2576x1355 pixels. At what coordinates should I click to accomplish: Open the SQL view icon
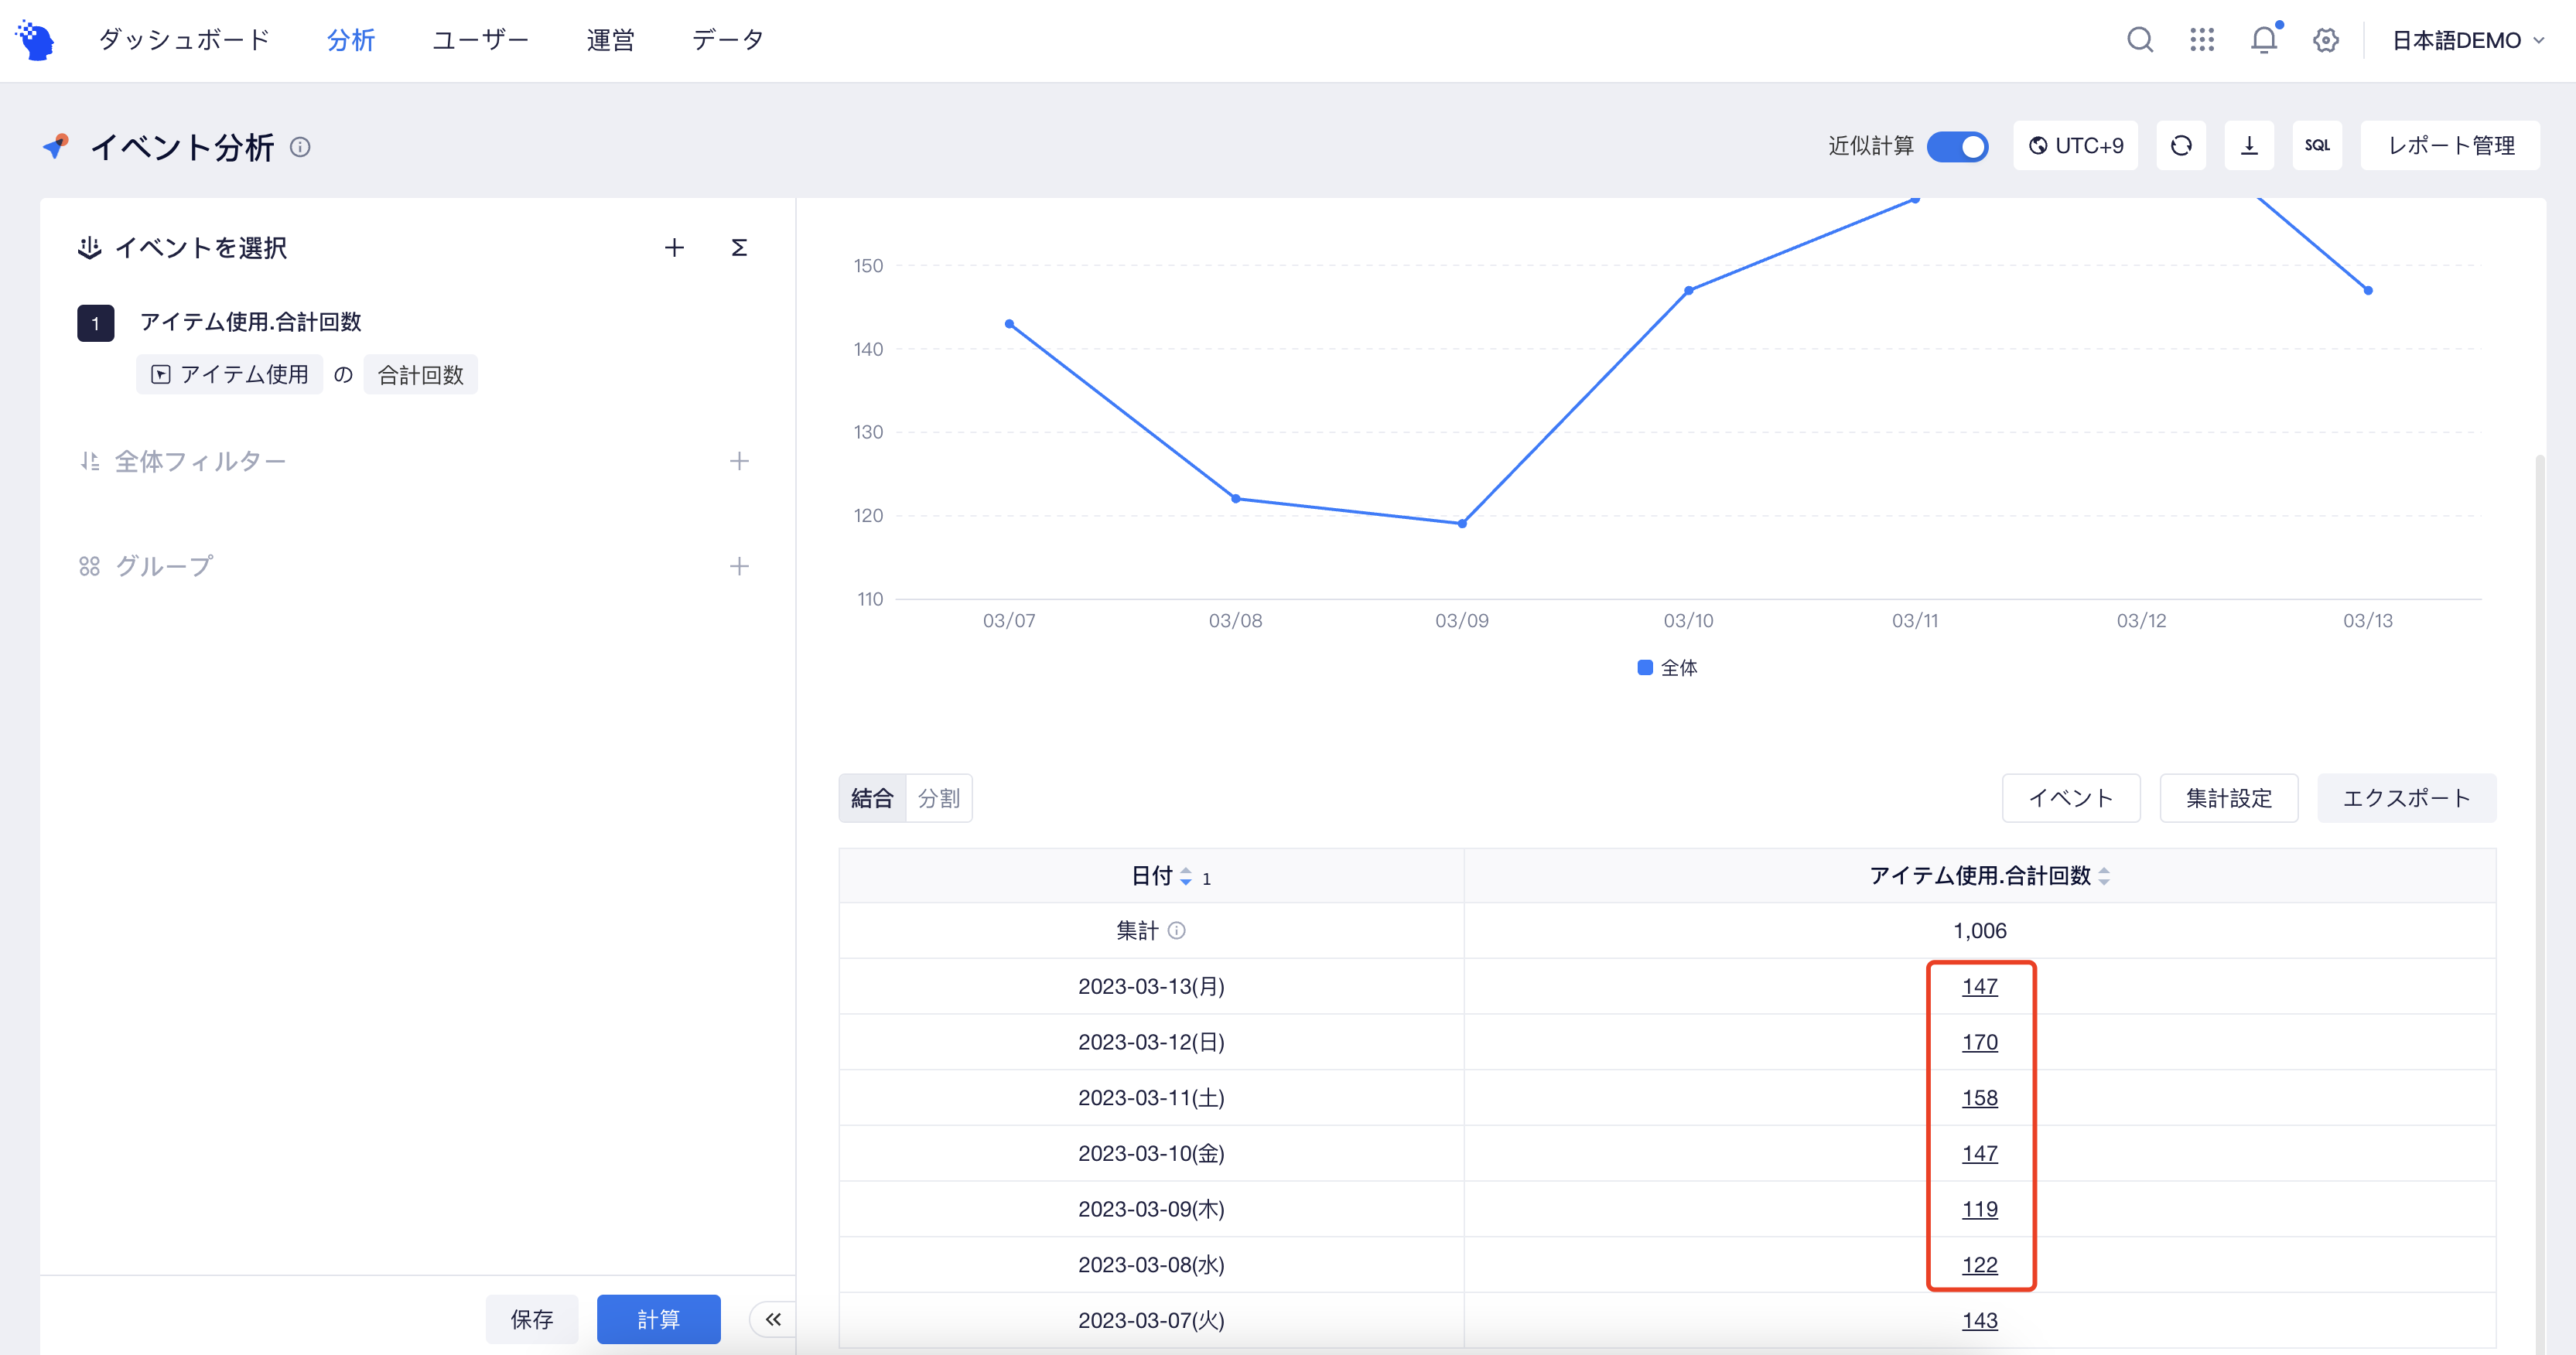tap(2318, 146)
